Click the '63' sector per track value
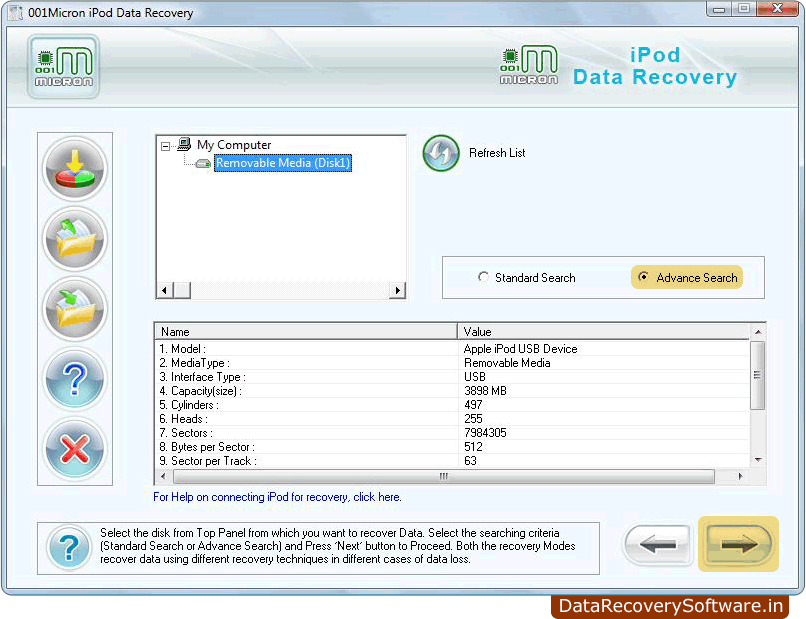806x619 pixels. pos(470,461)
